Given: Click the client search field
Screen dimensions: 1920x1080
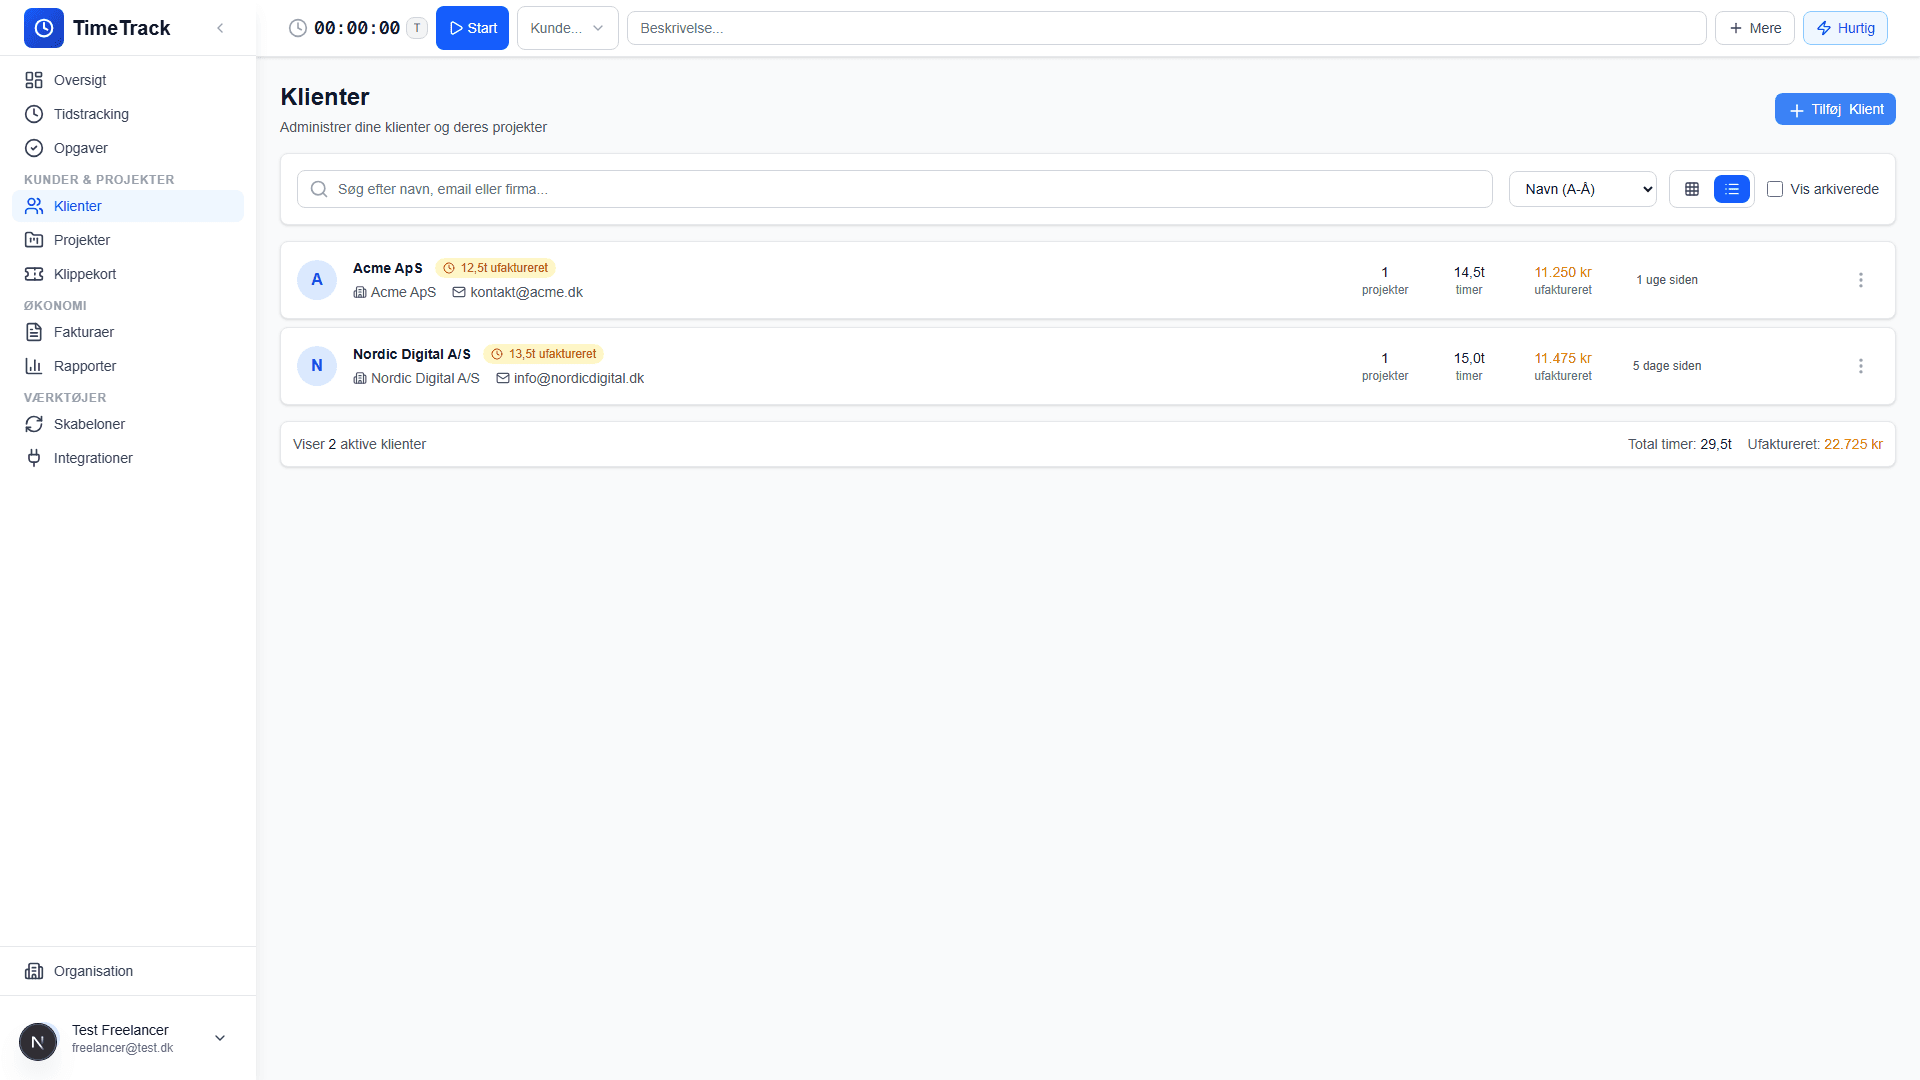Looking at the screenshot, I should pyautogui.click(x=894, y=189).
